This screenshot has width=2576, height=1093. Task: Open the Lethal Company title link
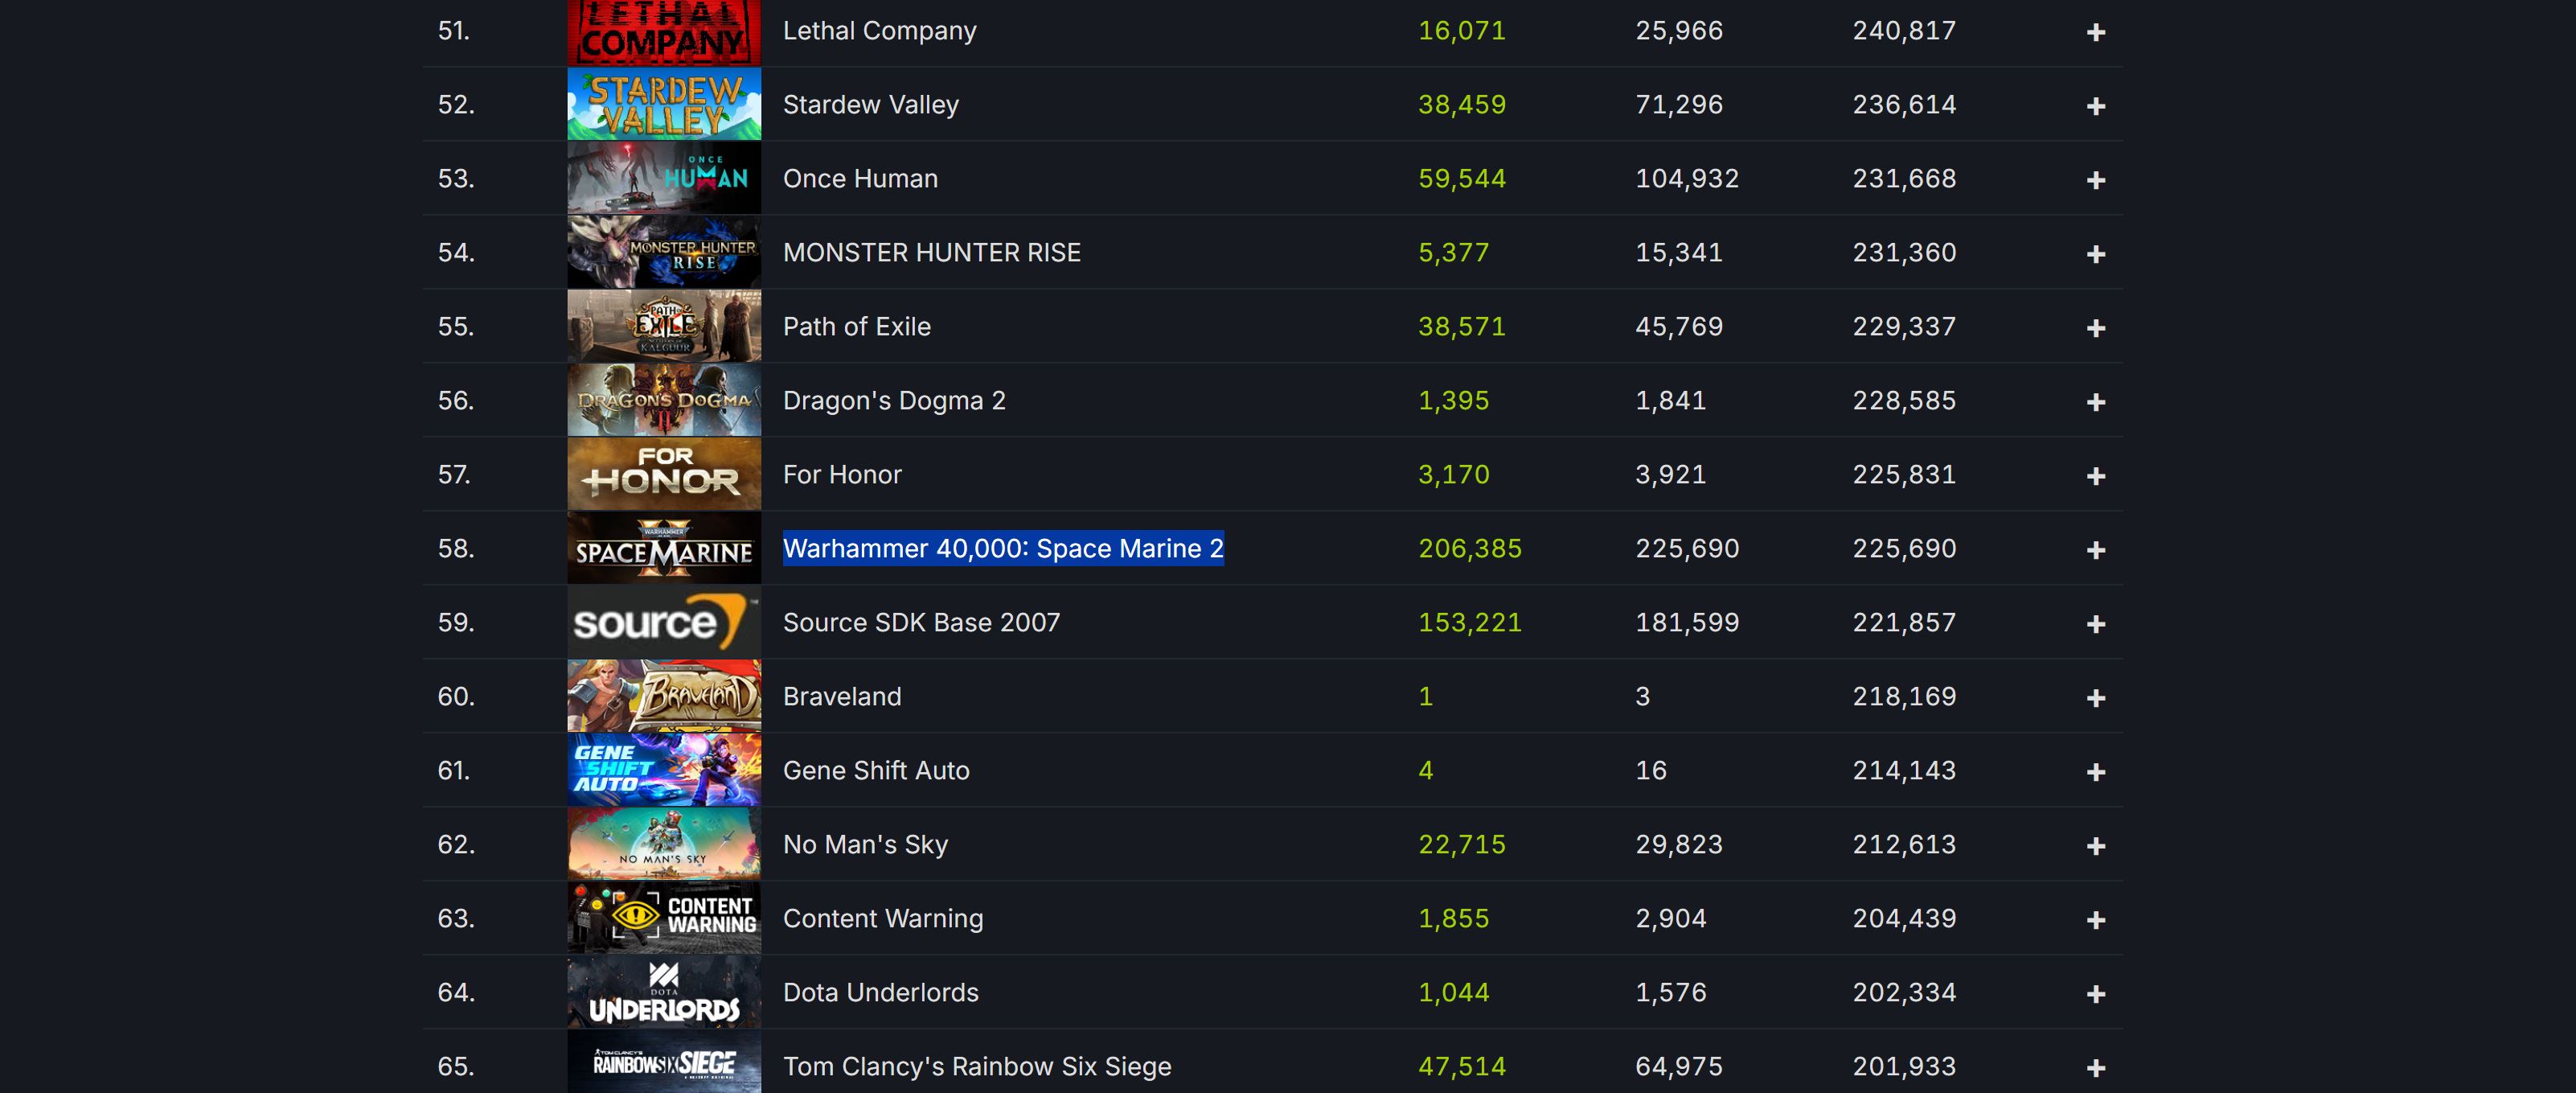(x=880, y=31)
